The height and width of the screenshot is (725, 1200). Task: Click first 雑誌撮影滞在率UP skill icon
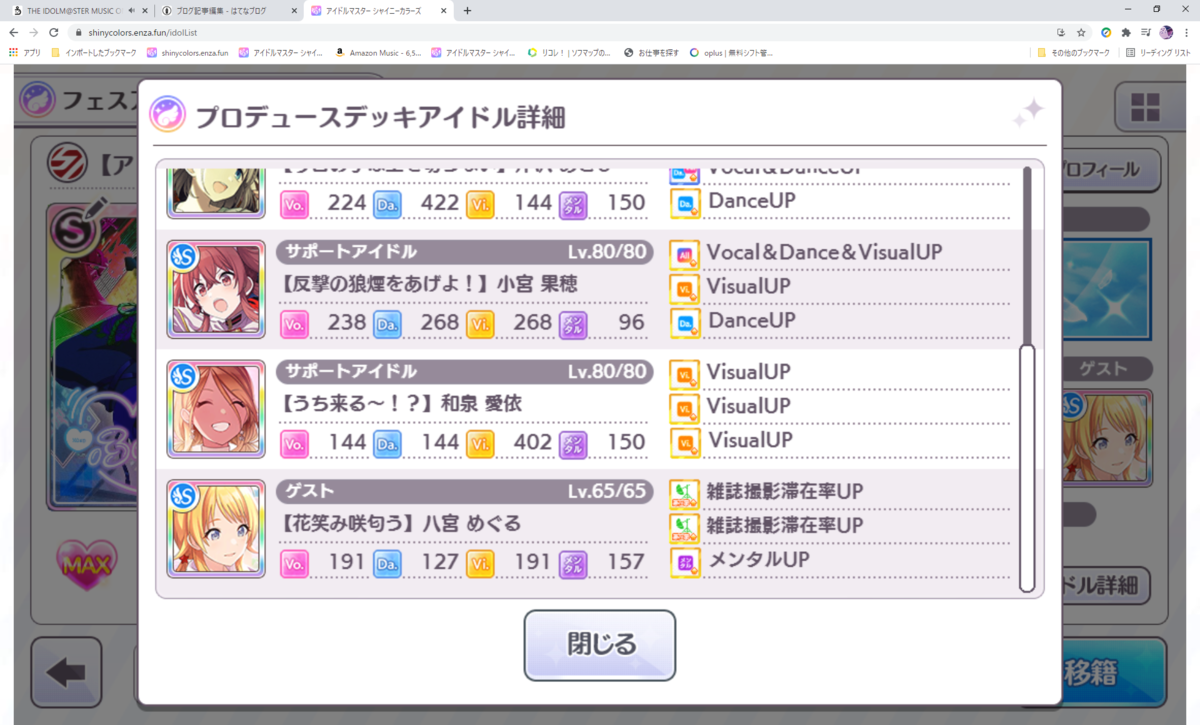pos(685,493)
